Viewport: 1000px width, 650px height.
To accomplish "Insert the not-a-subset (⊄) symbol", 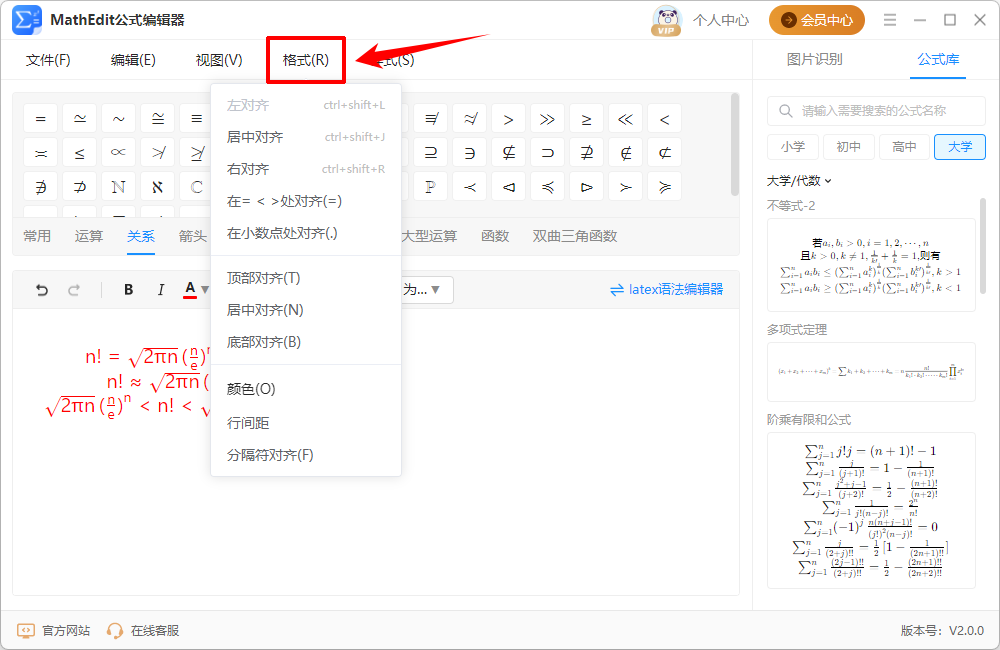I will click(665, 153).
